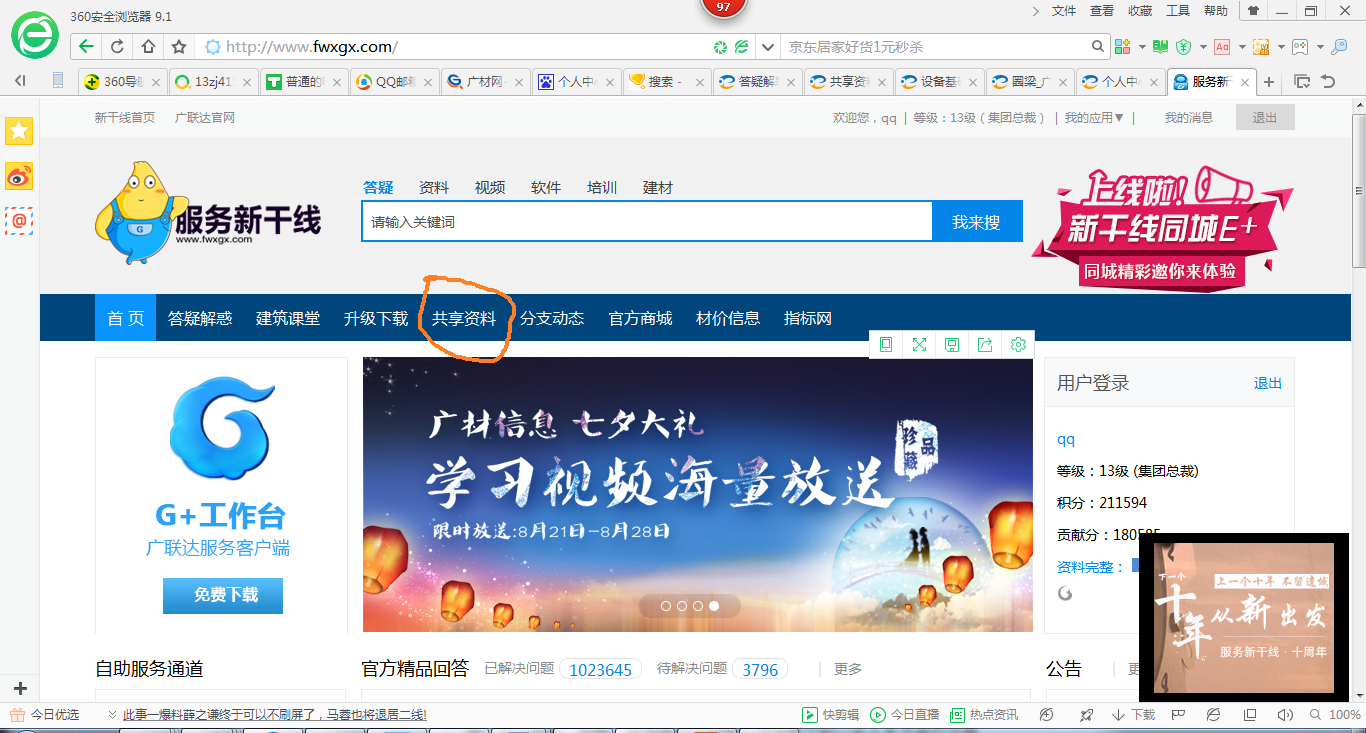Click the 请输入关键词 search field

(647, 222)
